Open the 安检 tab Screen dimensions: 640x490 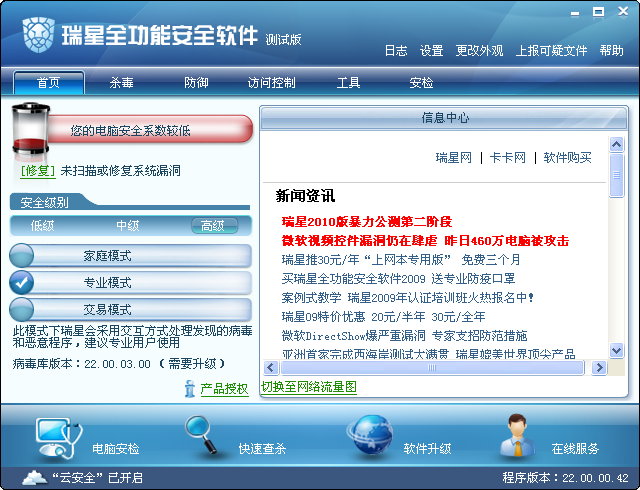click(x=421, y=82)
